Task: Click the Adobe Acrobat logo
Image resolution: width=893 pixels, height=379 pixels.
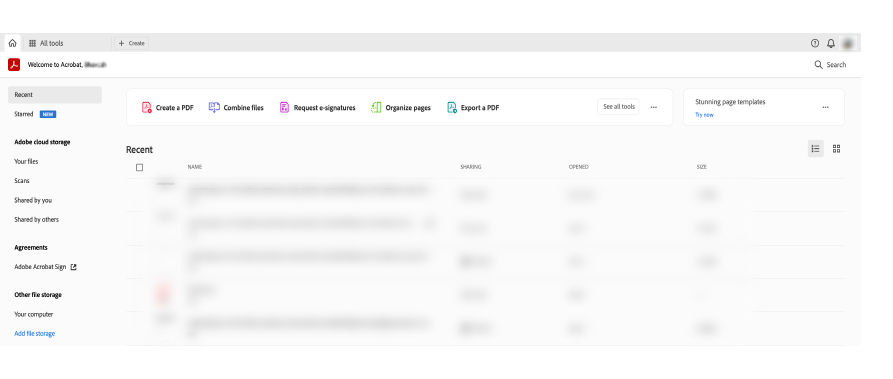Action: pos(14,64)
